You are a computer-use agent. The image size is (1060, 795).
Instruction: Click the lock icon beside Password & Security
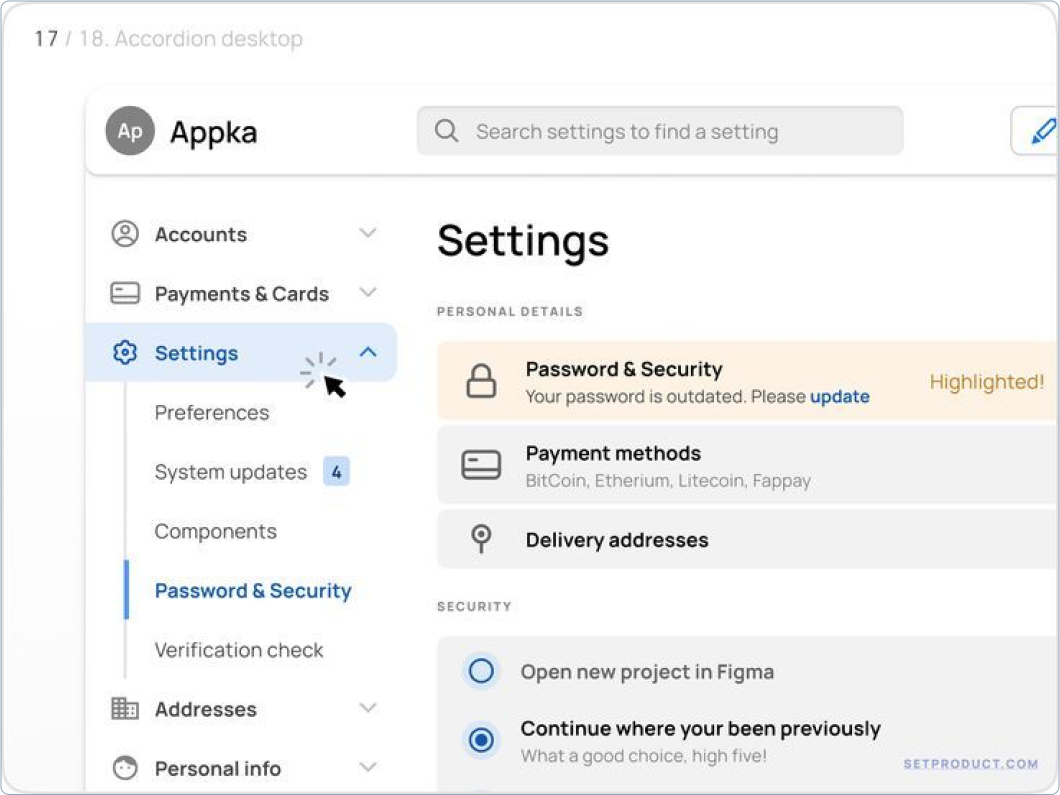[481, 381]
